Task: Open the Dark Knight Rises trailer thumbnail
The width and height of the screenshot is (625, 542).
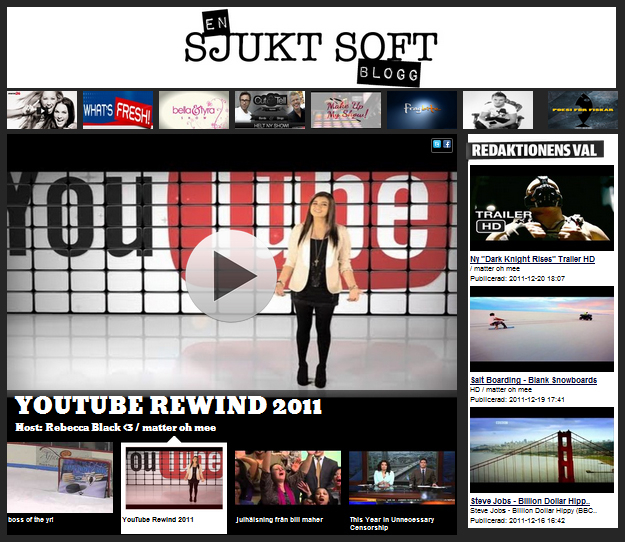Action: click(542, 208)
